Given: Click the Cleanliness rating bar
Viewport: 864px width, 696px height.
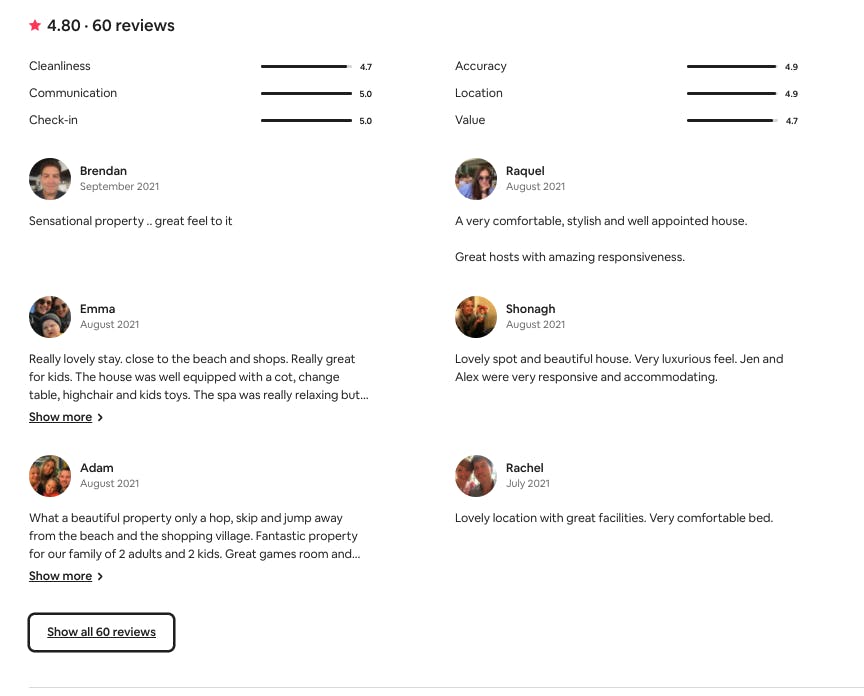Looking at the screenshot, I should click(306, 67).
